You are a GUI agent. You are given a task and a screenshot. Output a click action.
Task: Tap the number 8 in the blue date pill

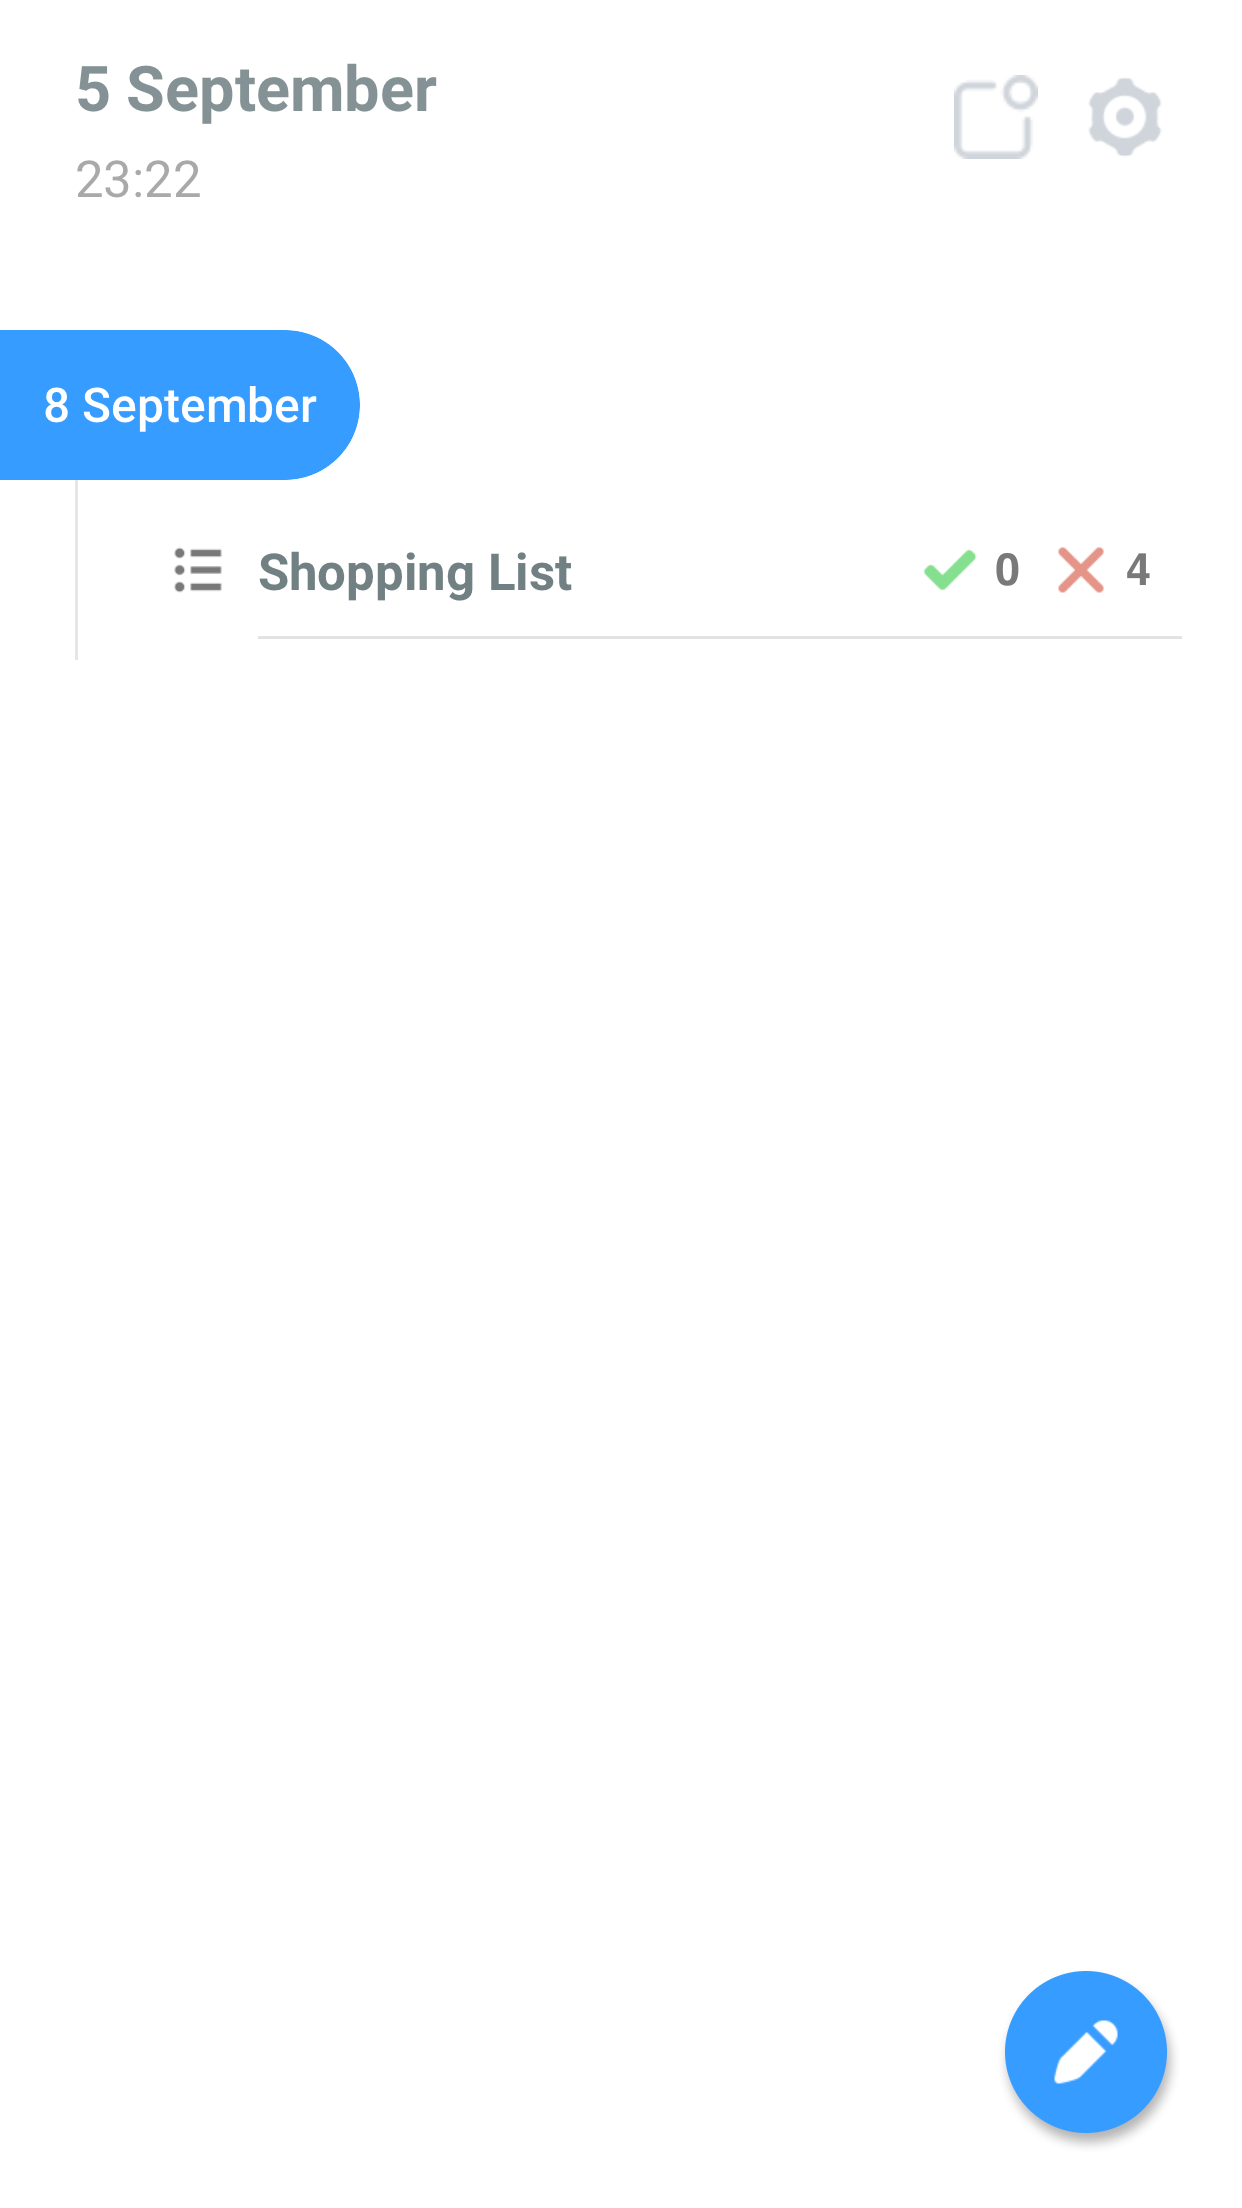[x=56, y=405]
